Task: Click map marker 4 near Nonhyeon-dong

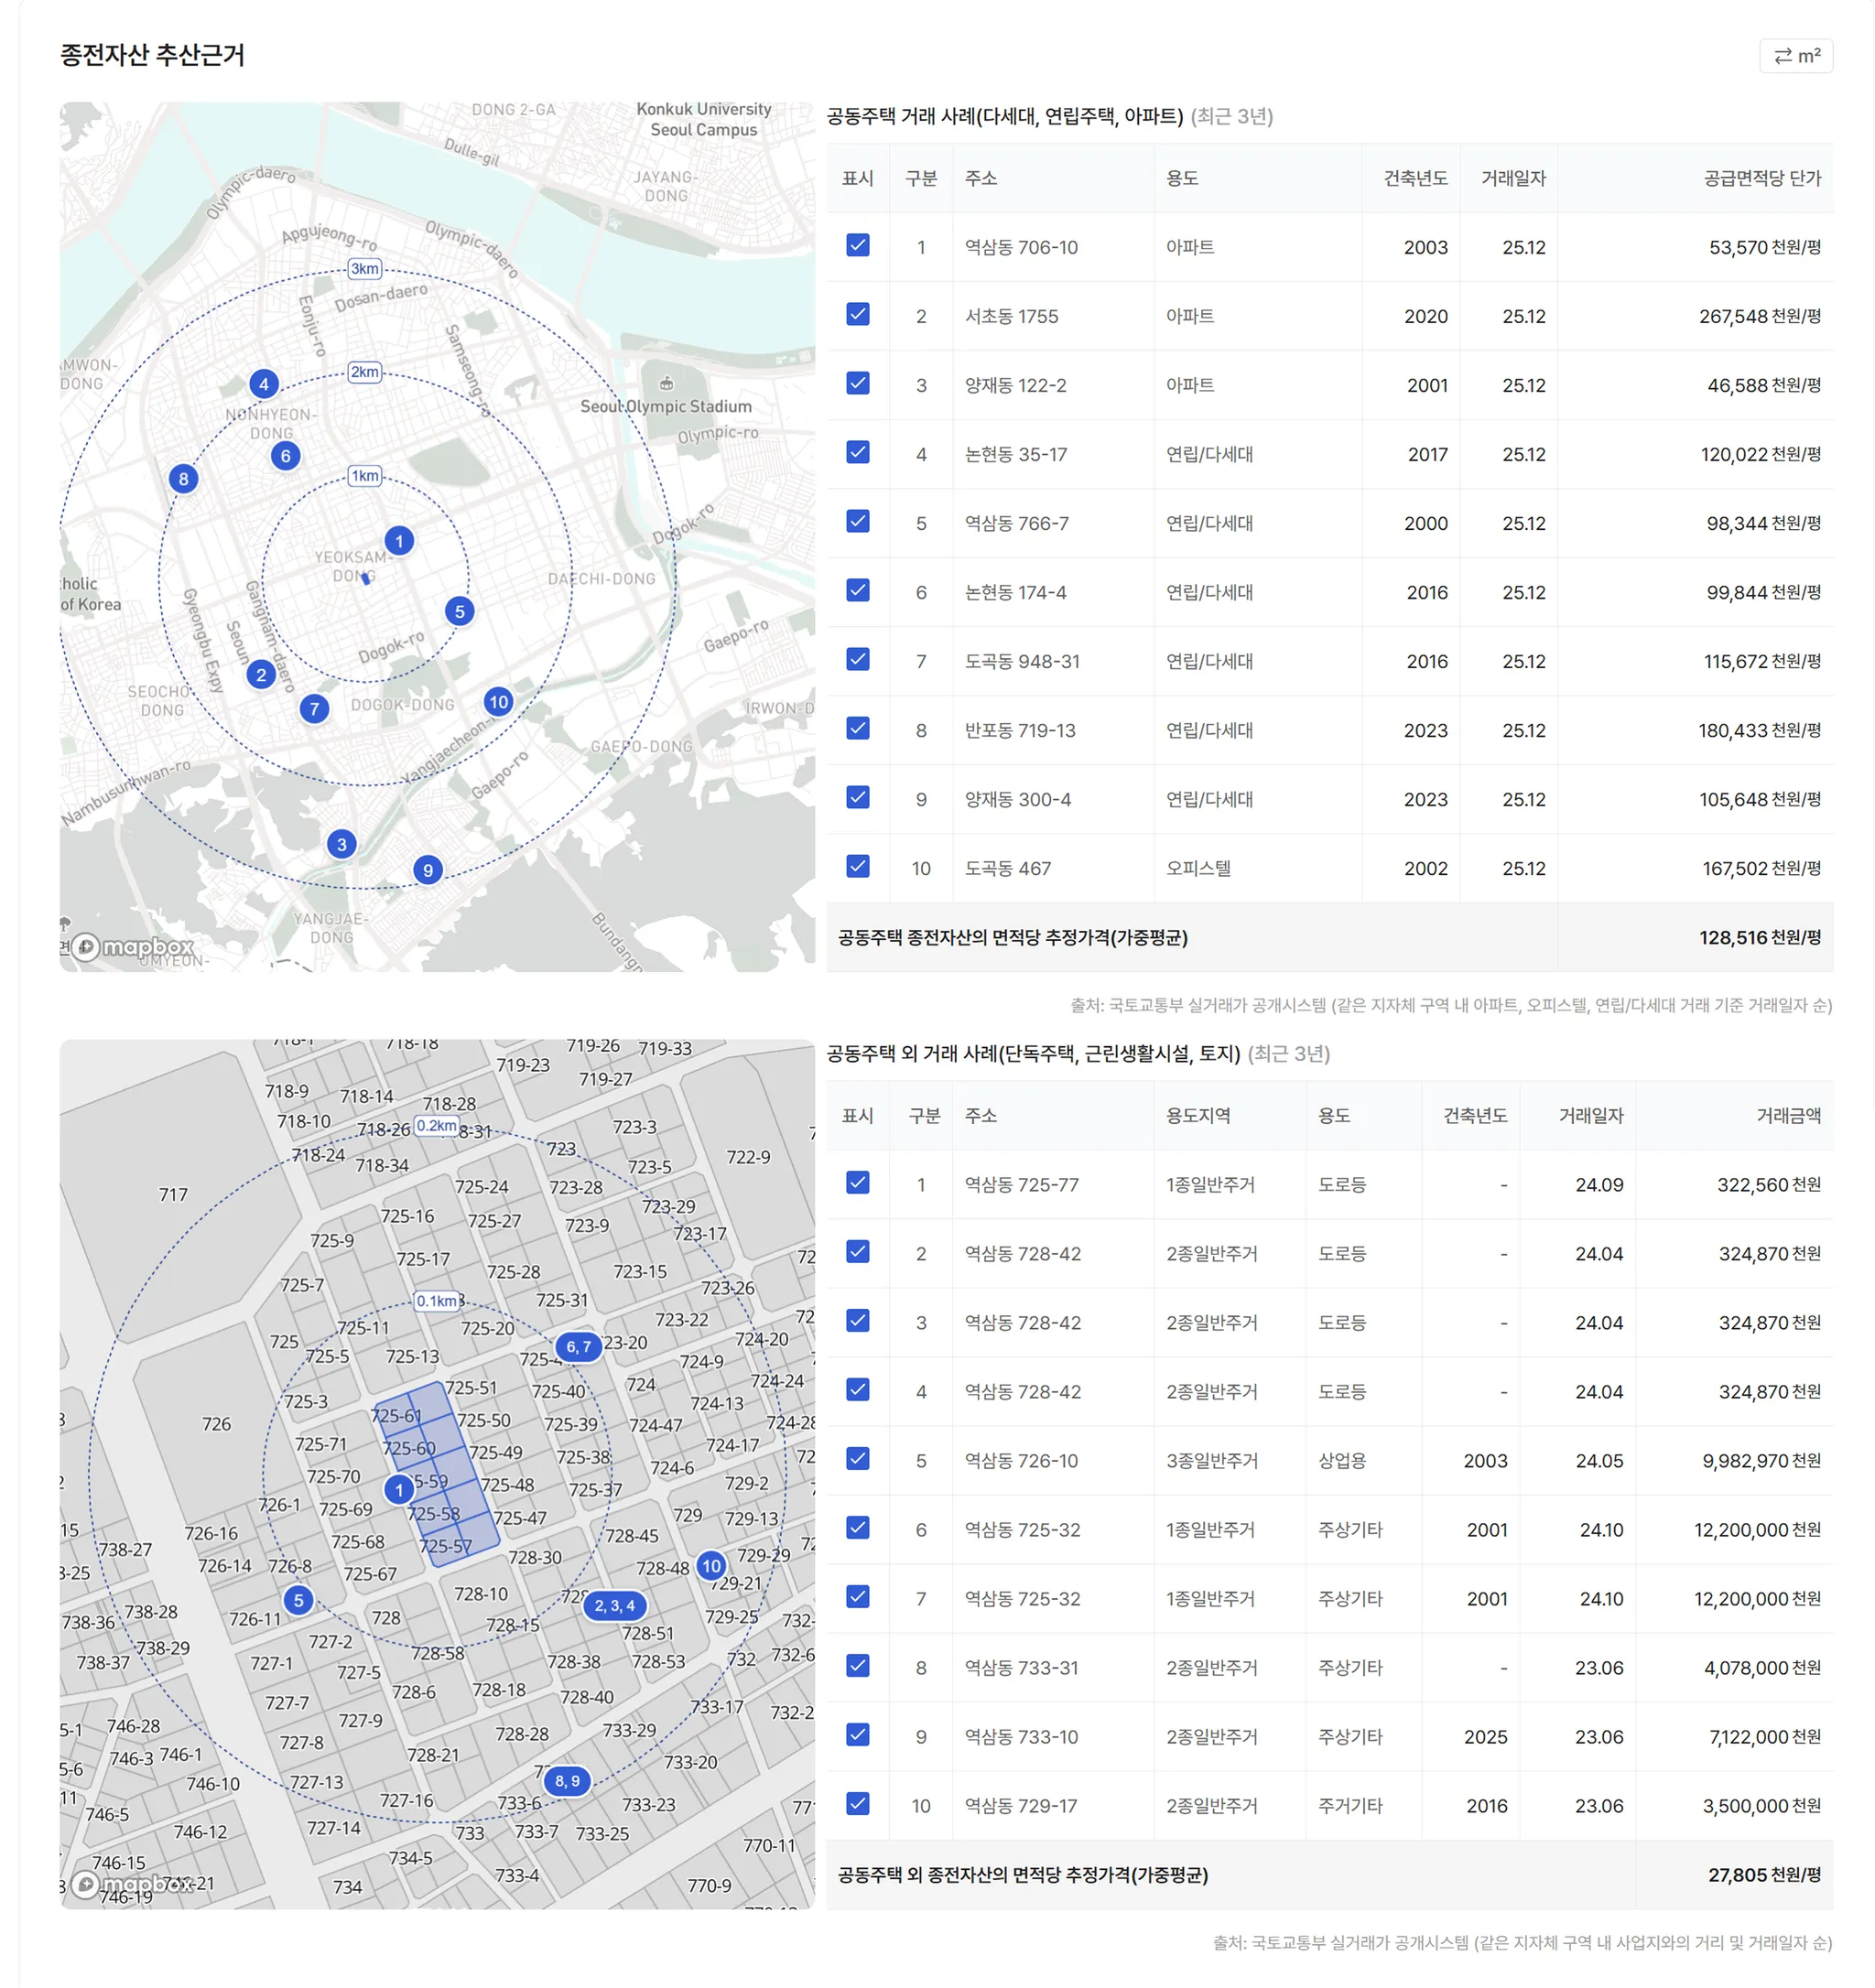Action: coord(263,384)
